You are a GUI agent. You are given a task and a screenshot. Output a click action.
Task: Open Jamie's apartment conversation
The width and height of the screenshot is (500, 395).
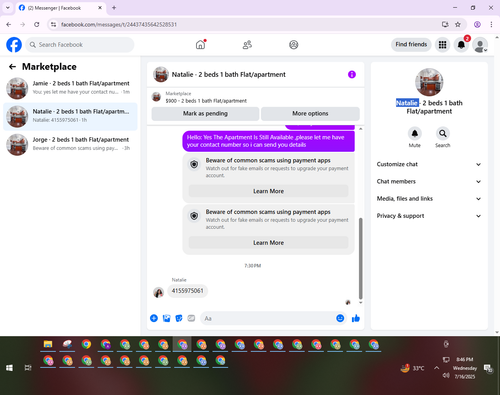[70, 88]
